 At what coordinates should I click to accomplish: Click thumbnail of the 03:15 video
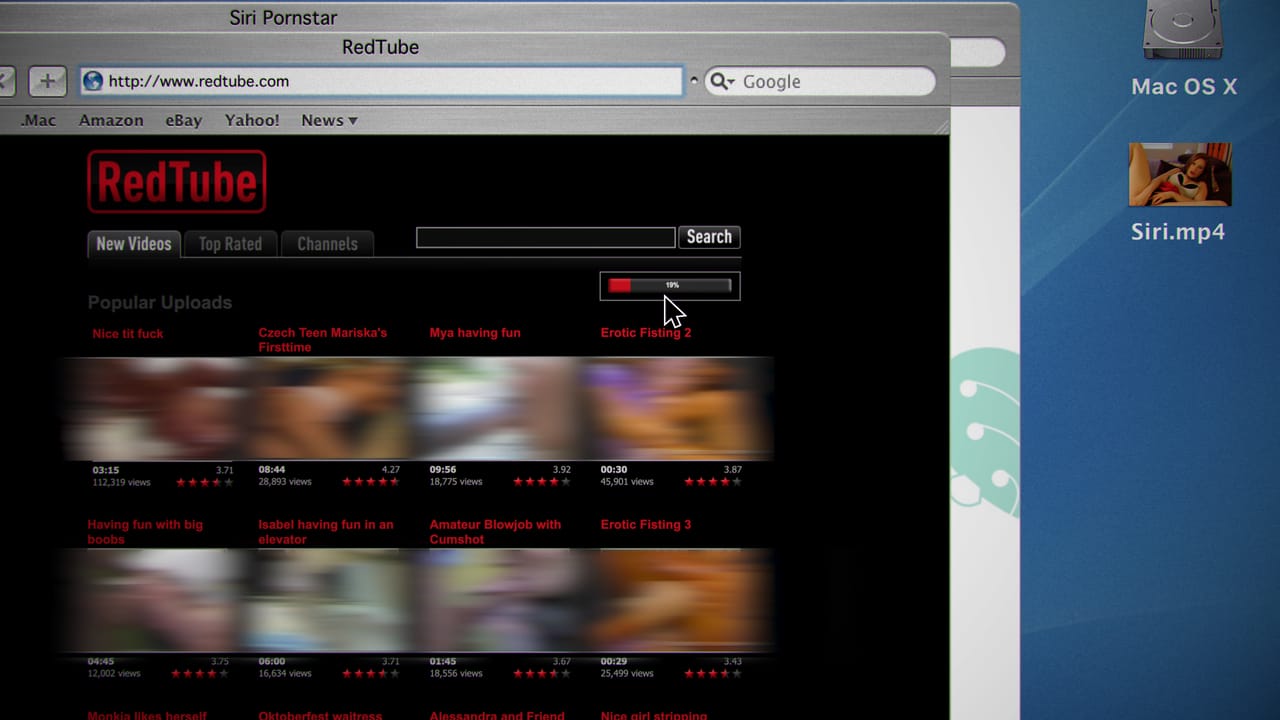(x=160, y=408)
